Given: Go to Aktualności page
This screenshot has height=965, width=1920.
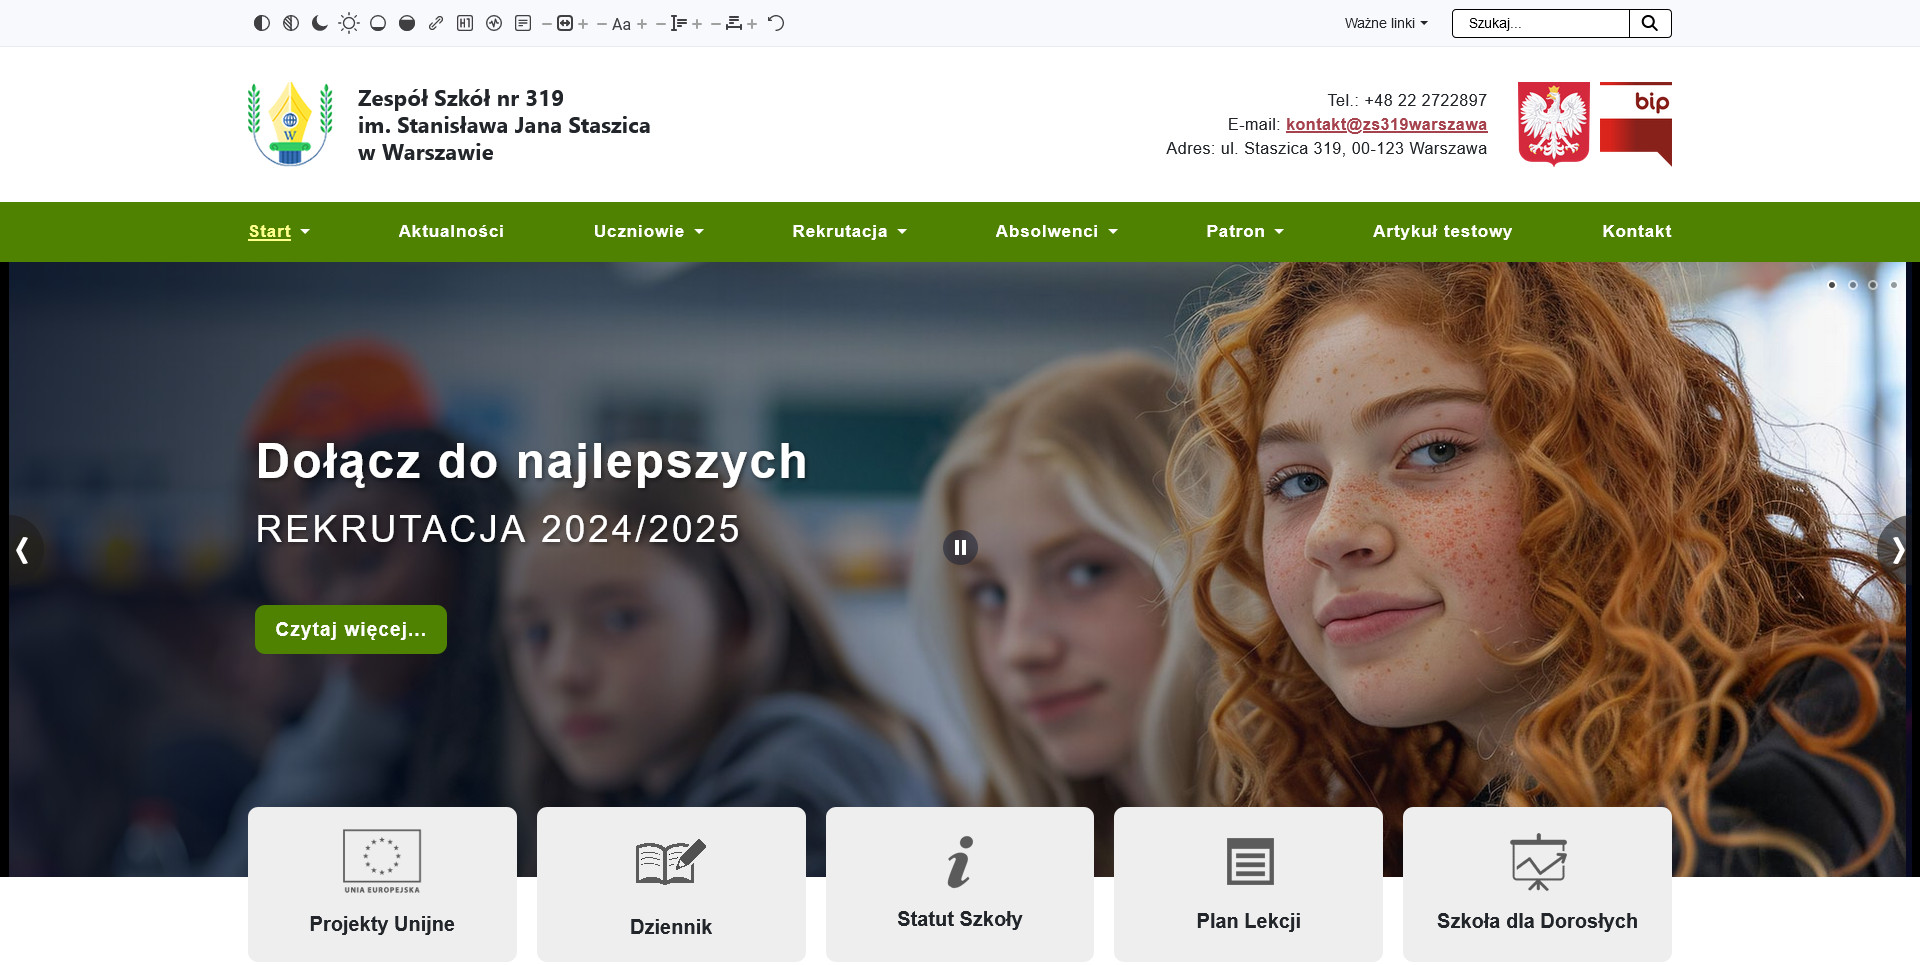Looking at the screenshot, I should coord(451,231).
